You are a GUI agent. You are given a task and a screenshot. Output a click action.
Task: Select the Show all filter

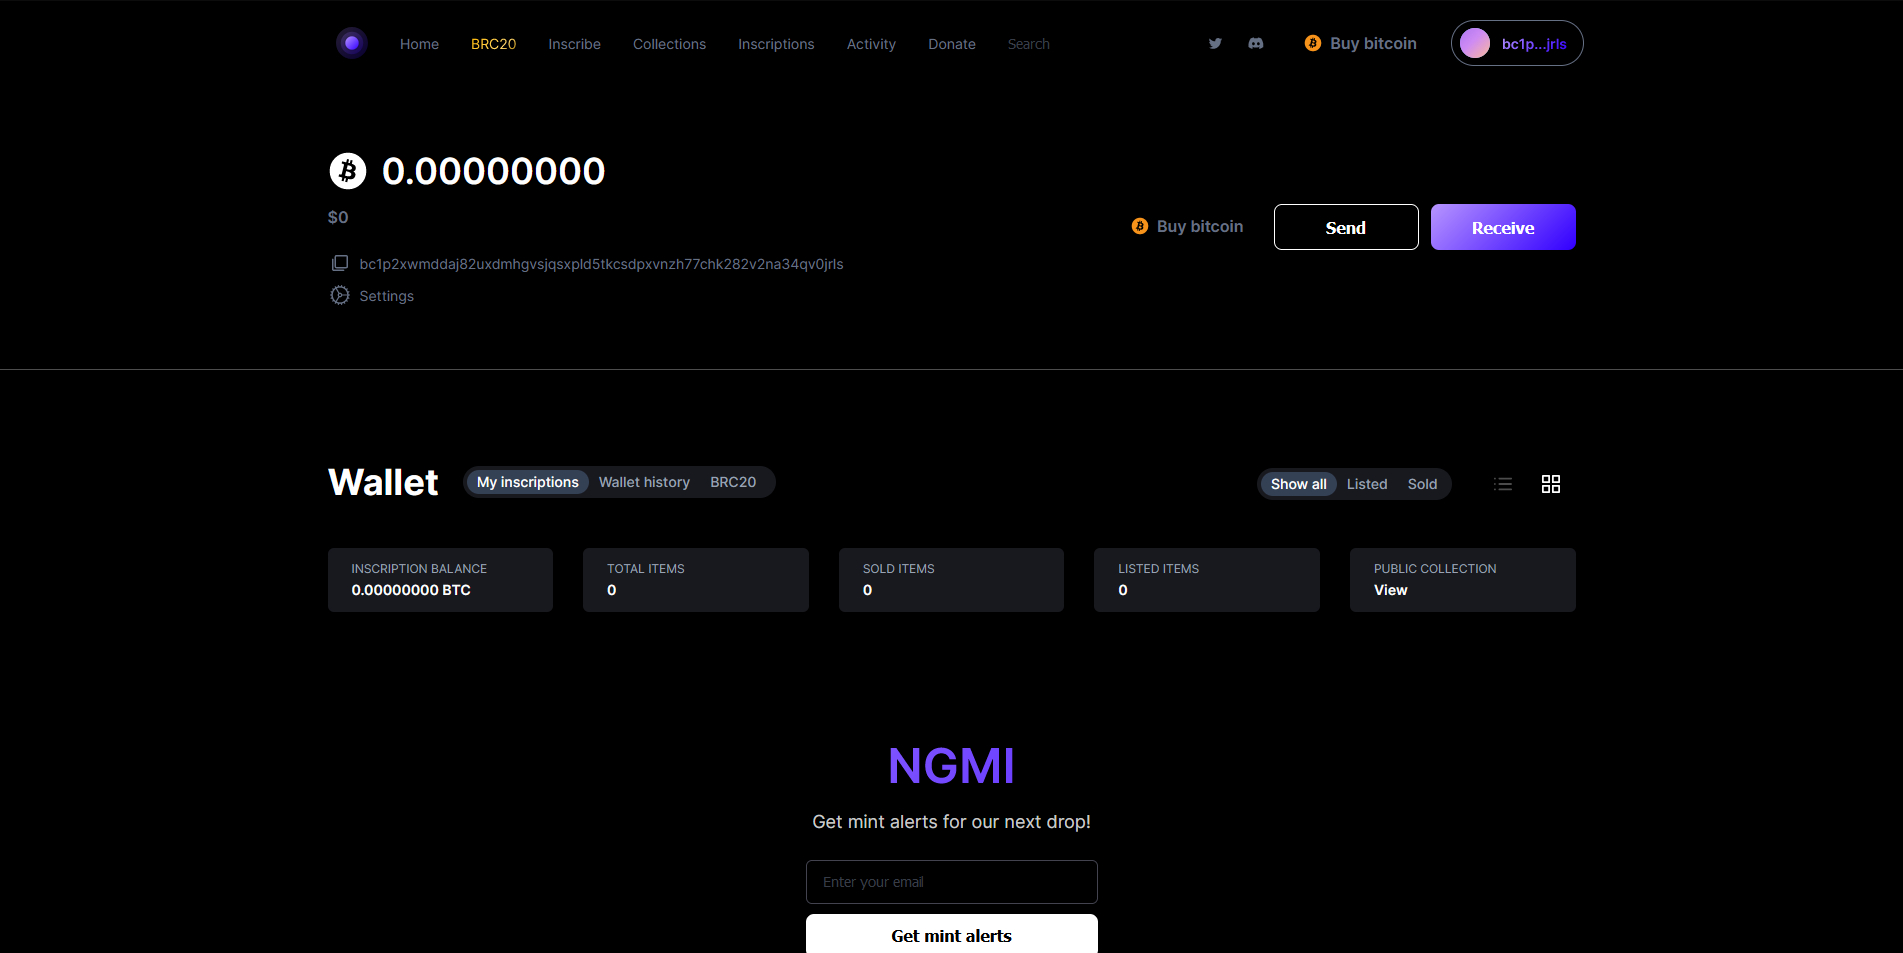point(1298,484)
